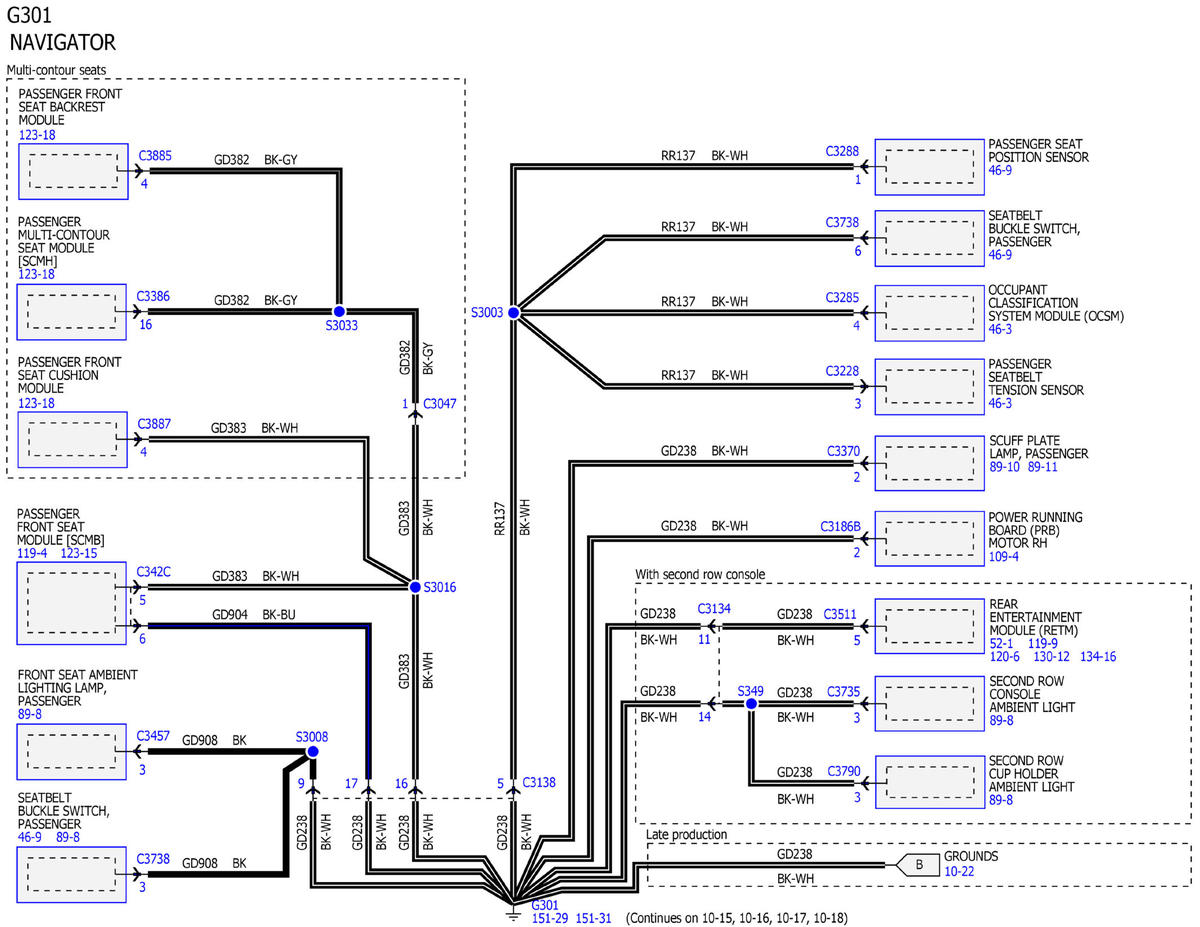Select the Passenger Front Seat Module SCMB box
Viewport: 1200px width, 927px height.
(72, 603)
